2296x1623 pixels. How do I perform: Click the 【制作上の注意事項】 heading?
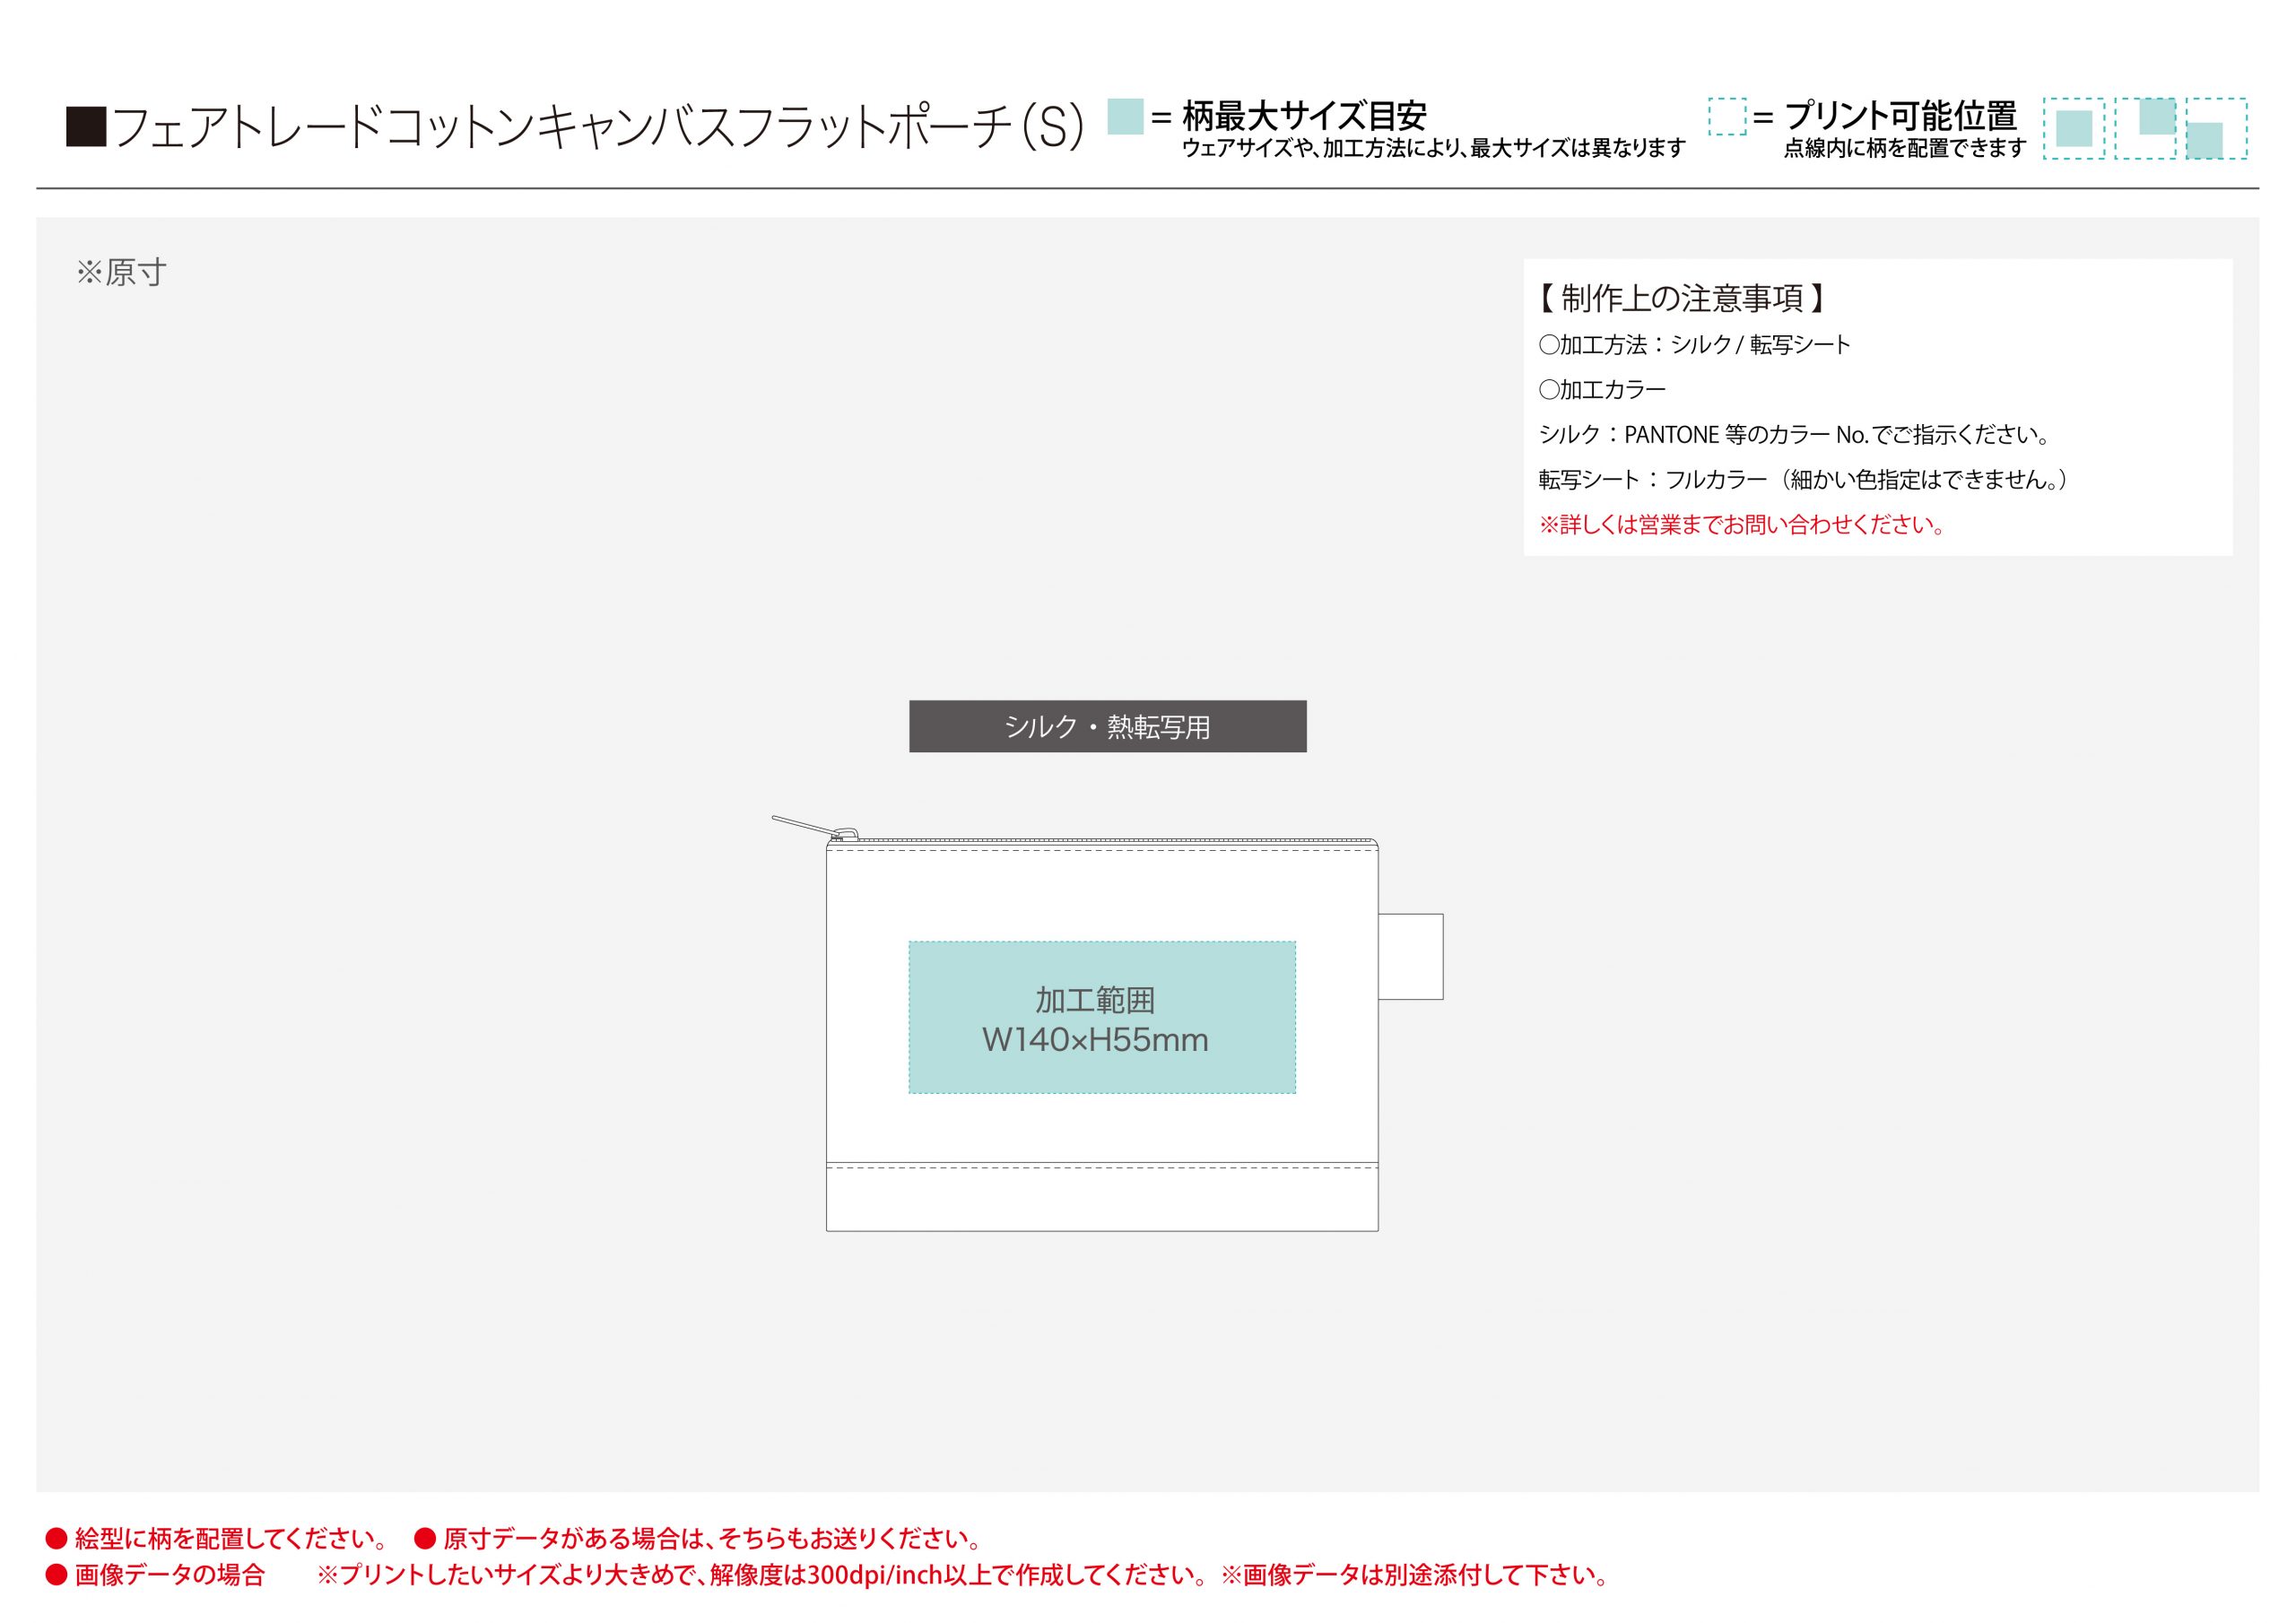tap(1682, 298)
